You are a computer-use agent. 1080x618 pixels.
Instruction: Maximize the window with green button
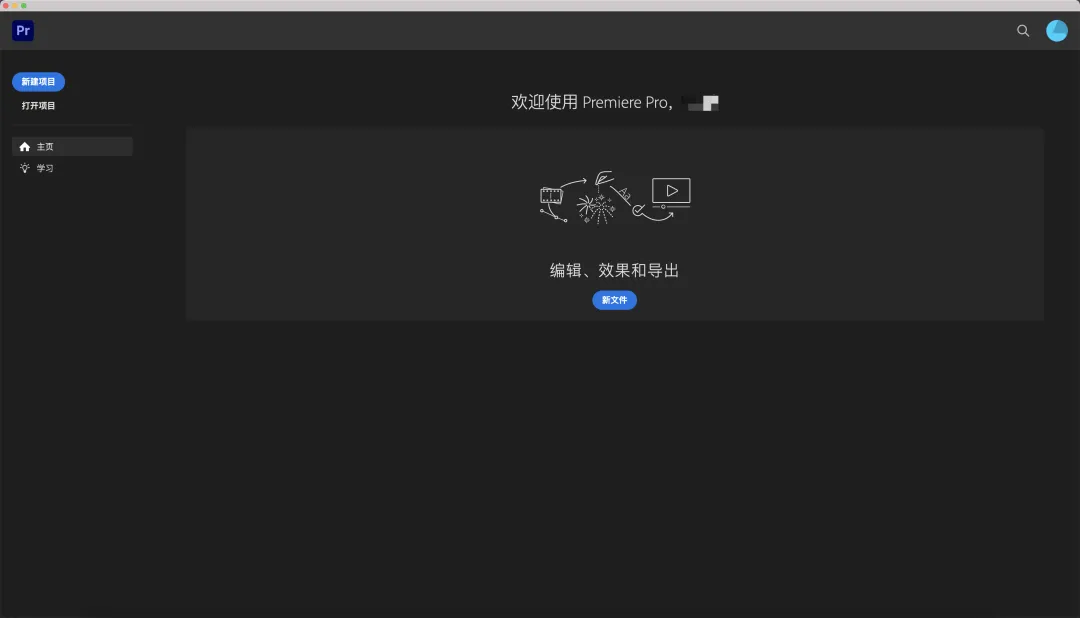click(x=23, y=6)
